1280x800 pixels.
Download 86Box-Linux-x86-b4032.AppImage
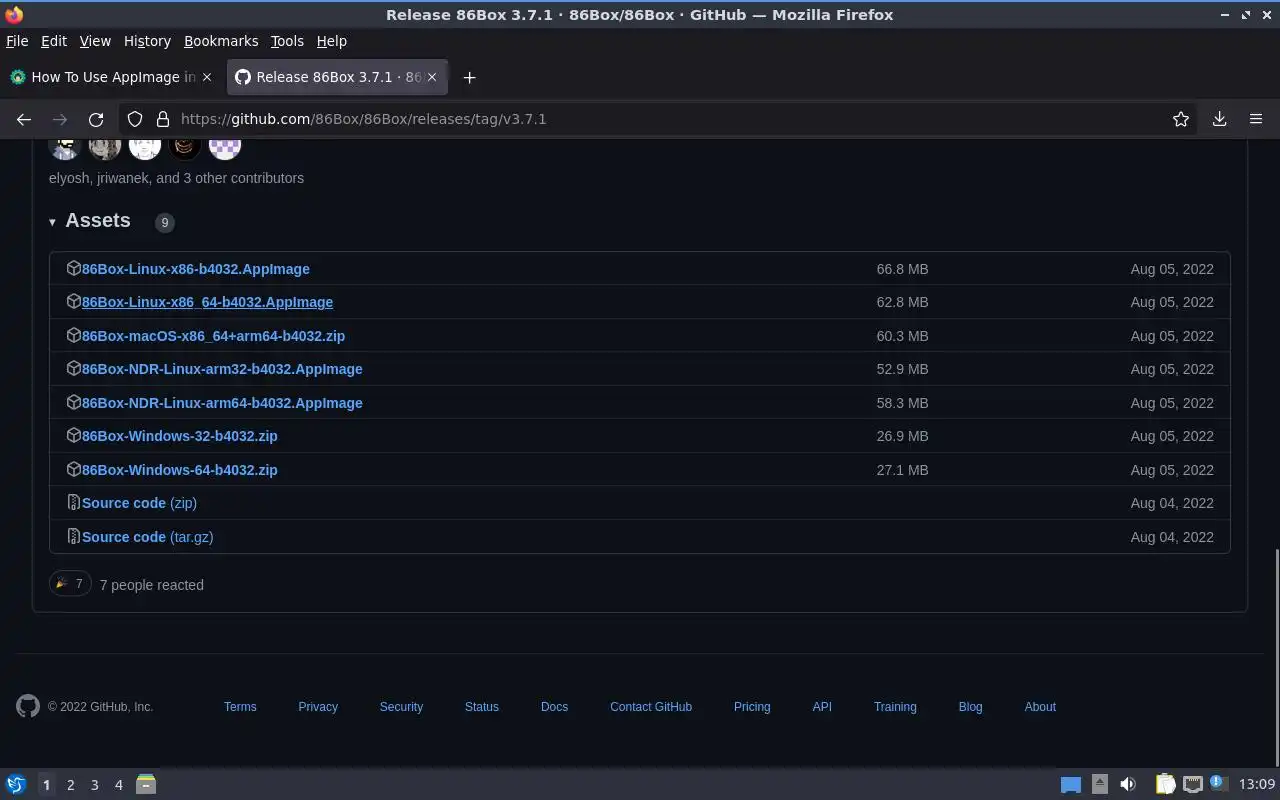[195, 269]
